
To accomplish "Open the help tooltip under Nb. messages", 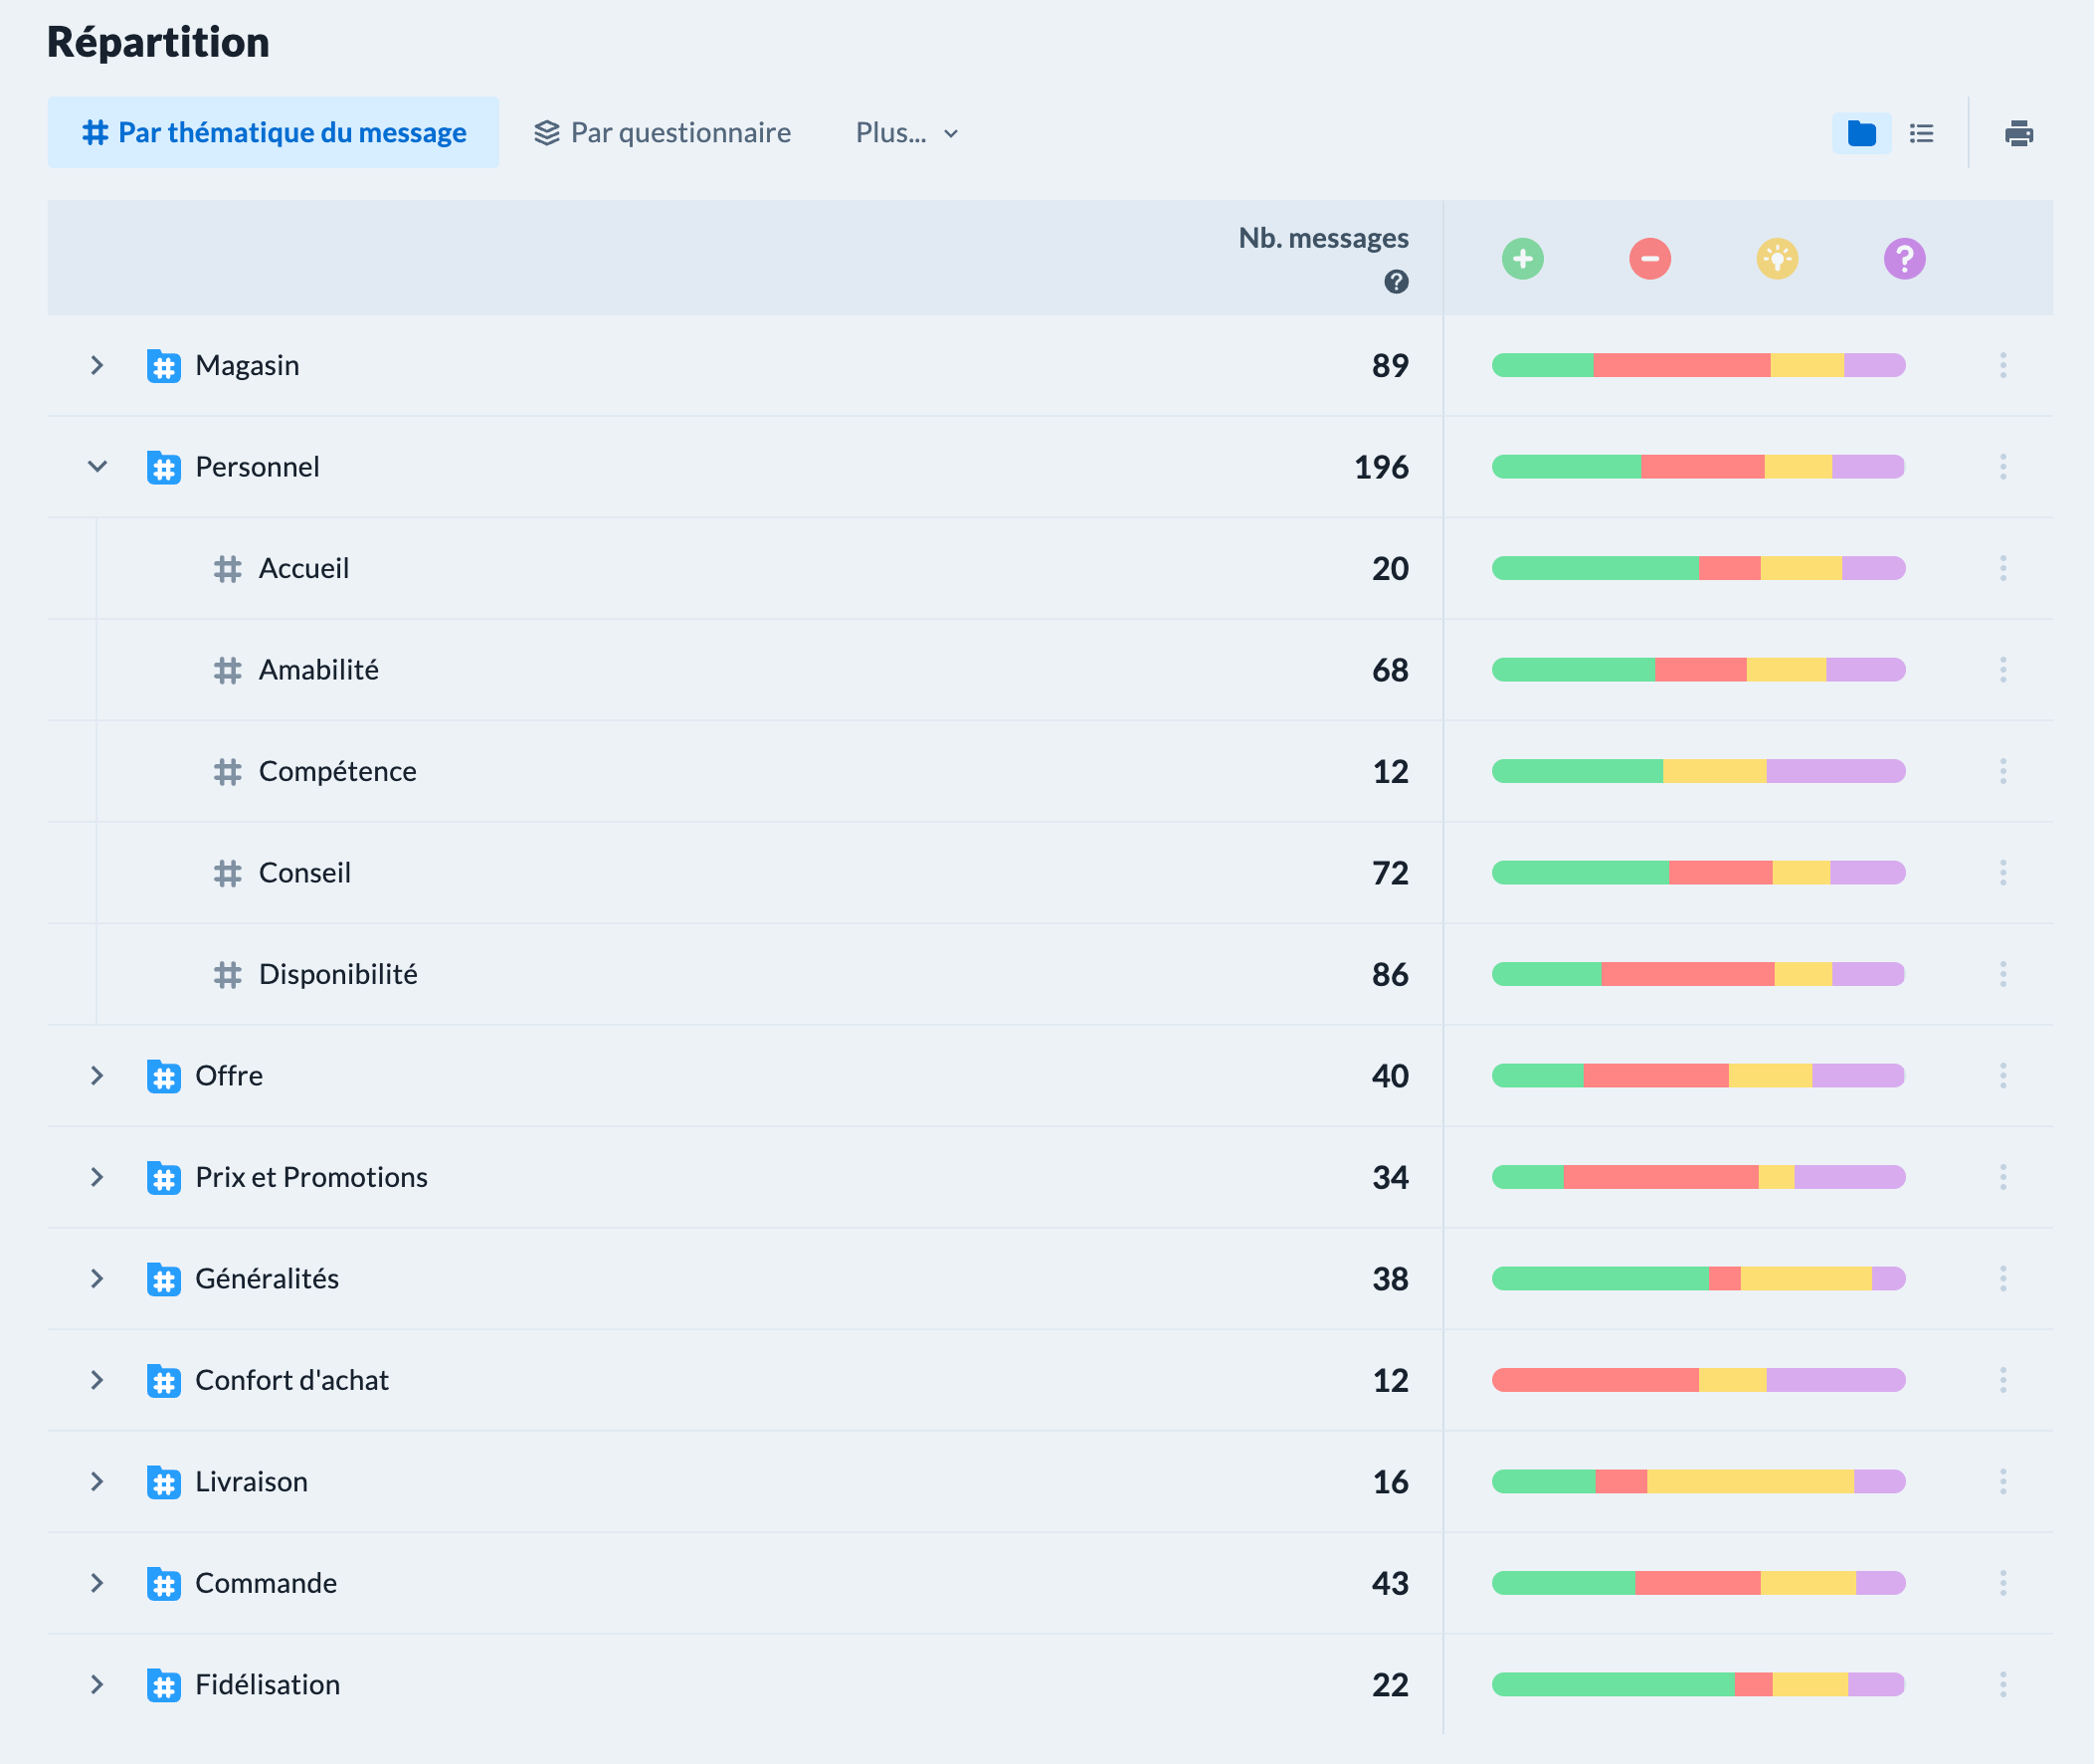I will tap(1396, 282).
